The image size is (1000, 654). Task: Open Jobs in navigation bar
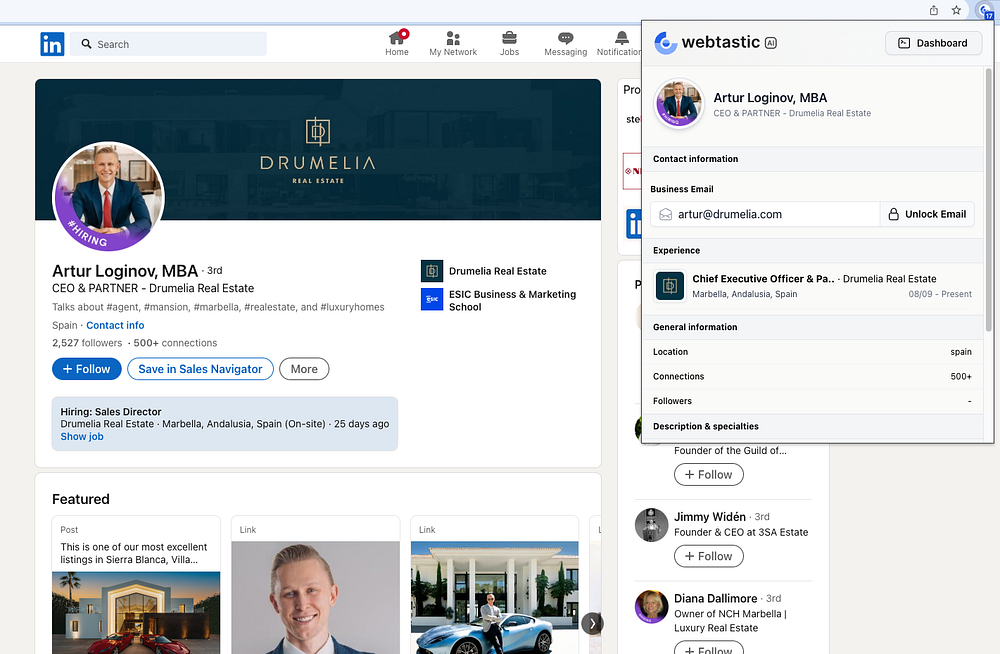click(509, 43)
